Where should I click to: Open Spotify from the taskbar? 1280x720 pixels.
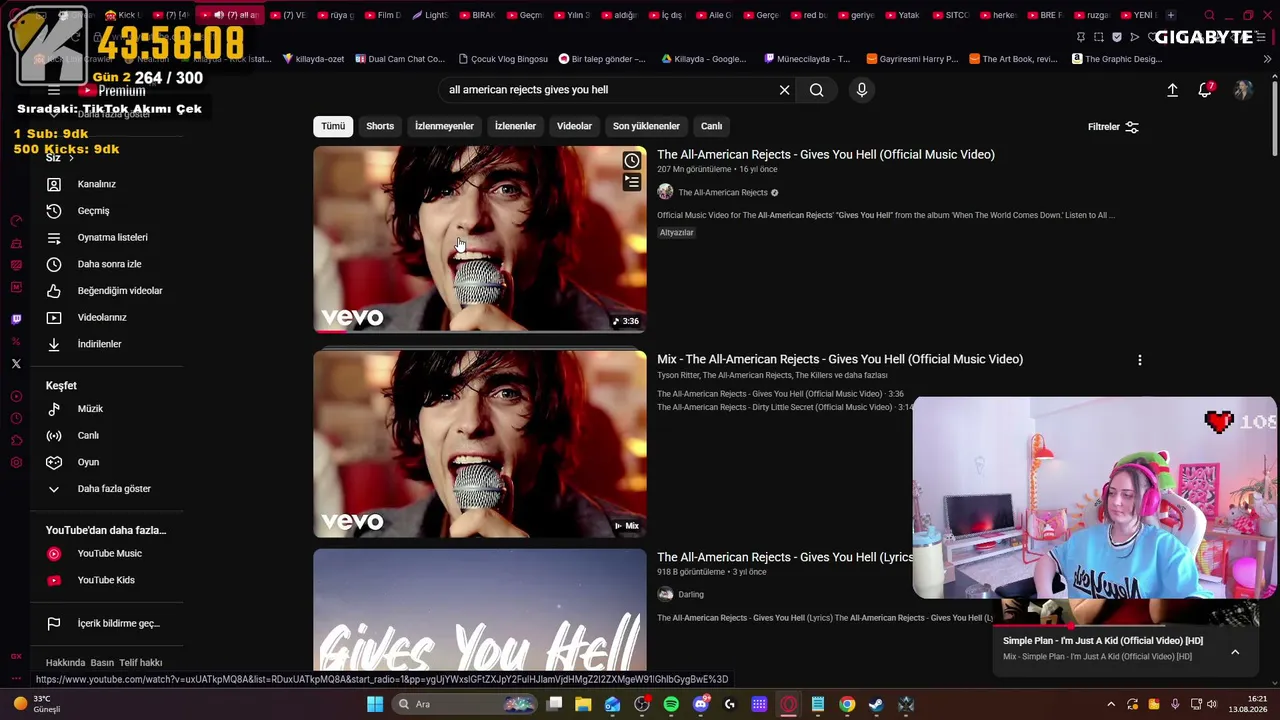click(x=671, y=704)
